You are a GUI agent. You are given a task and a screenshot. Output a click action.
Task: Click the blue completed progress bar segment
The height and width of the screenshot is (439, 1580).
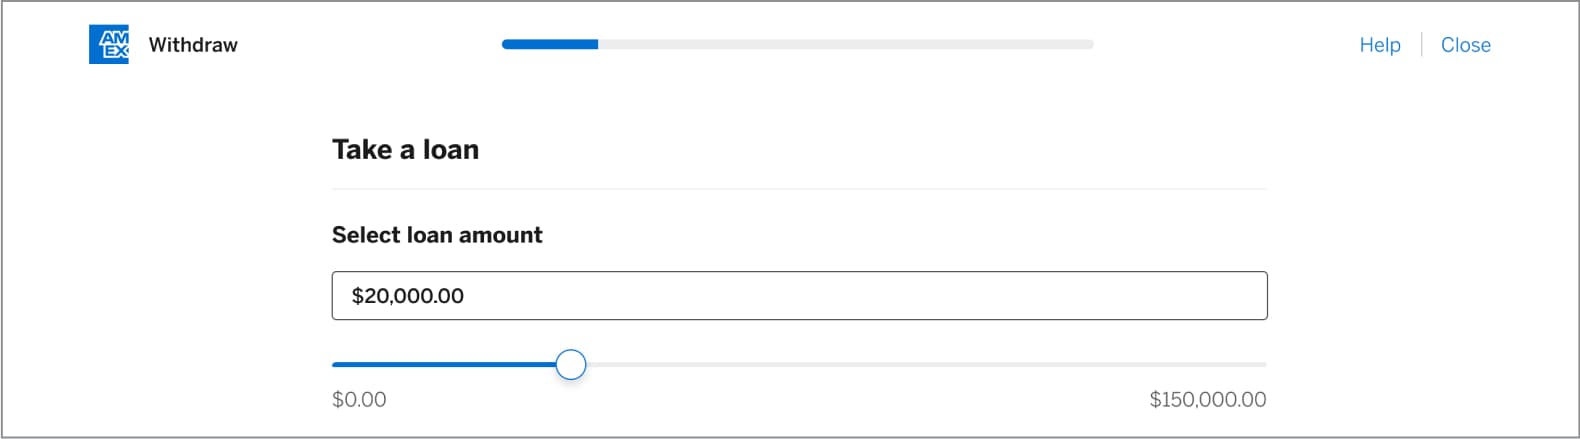pyautogui.click(x=550, y=44)
